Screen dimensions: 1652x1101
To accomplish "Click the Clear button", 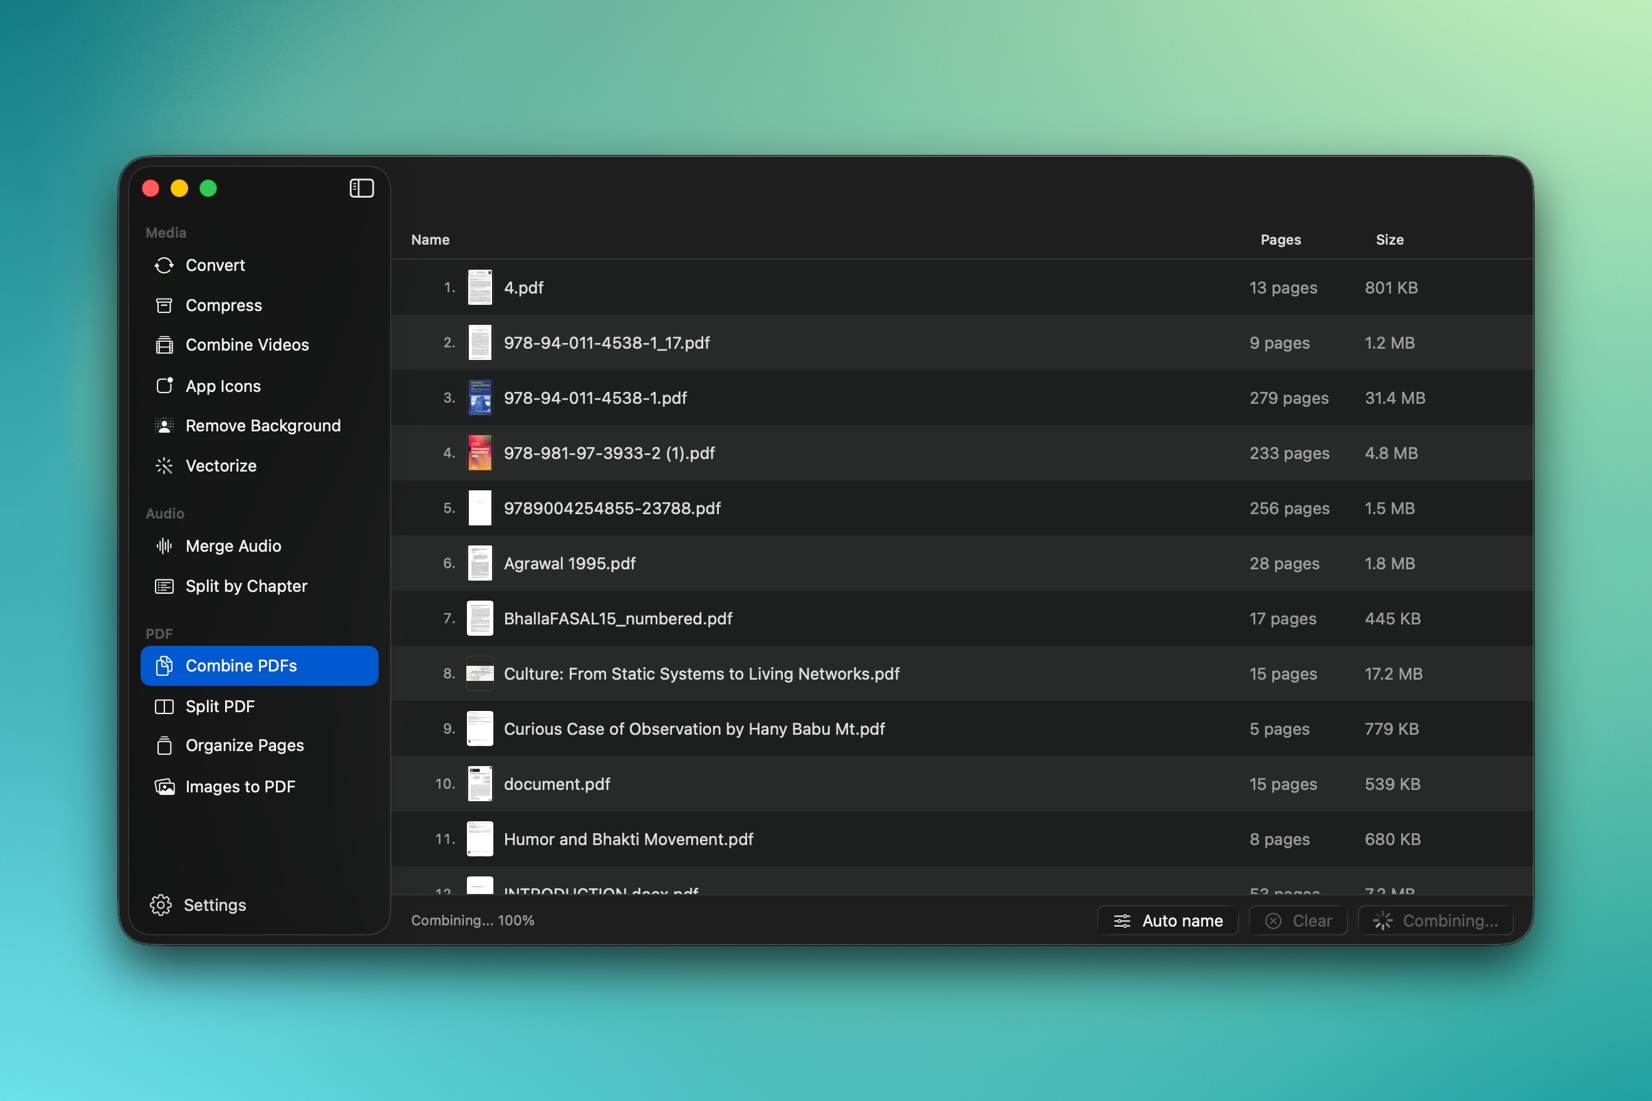I will pyautogui.click(x=1298, y=921).
